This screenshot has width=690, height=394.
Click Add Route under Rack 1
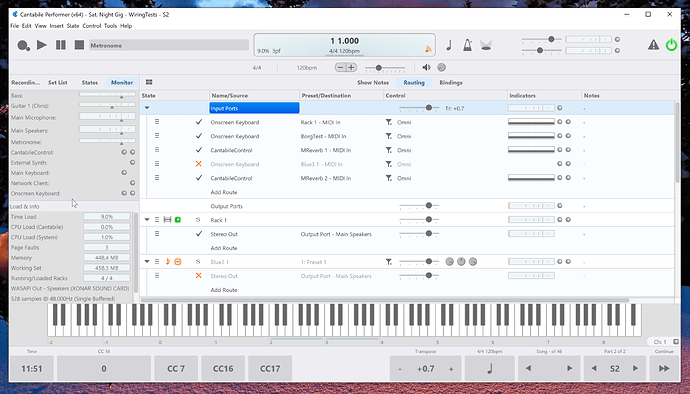click(224, 248)
